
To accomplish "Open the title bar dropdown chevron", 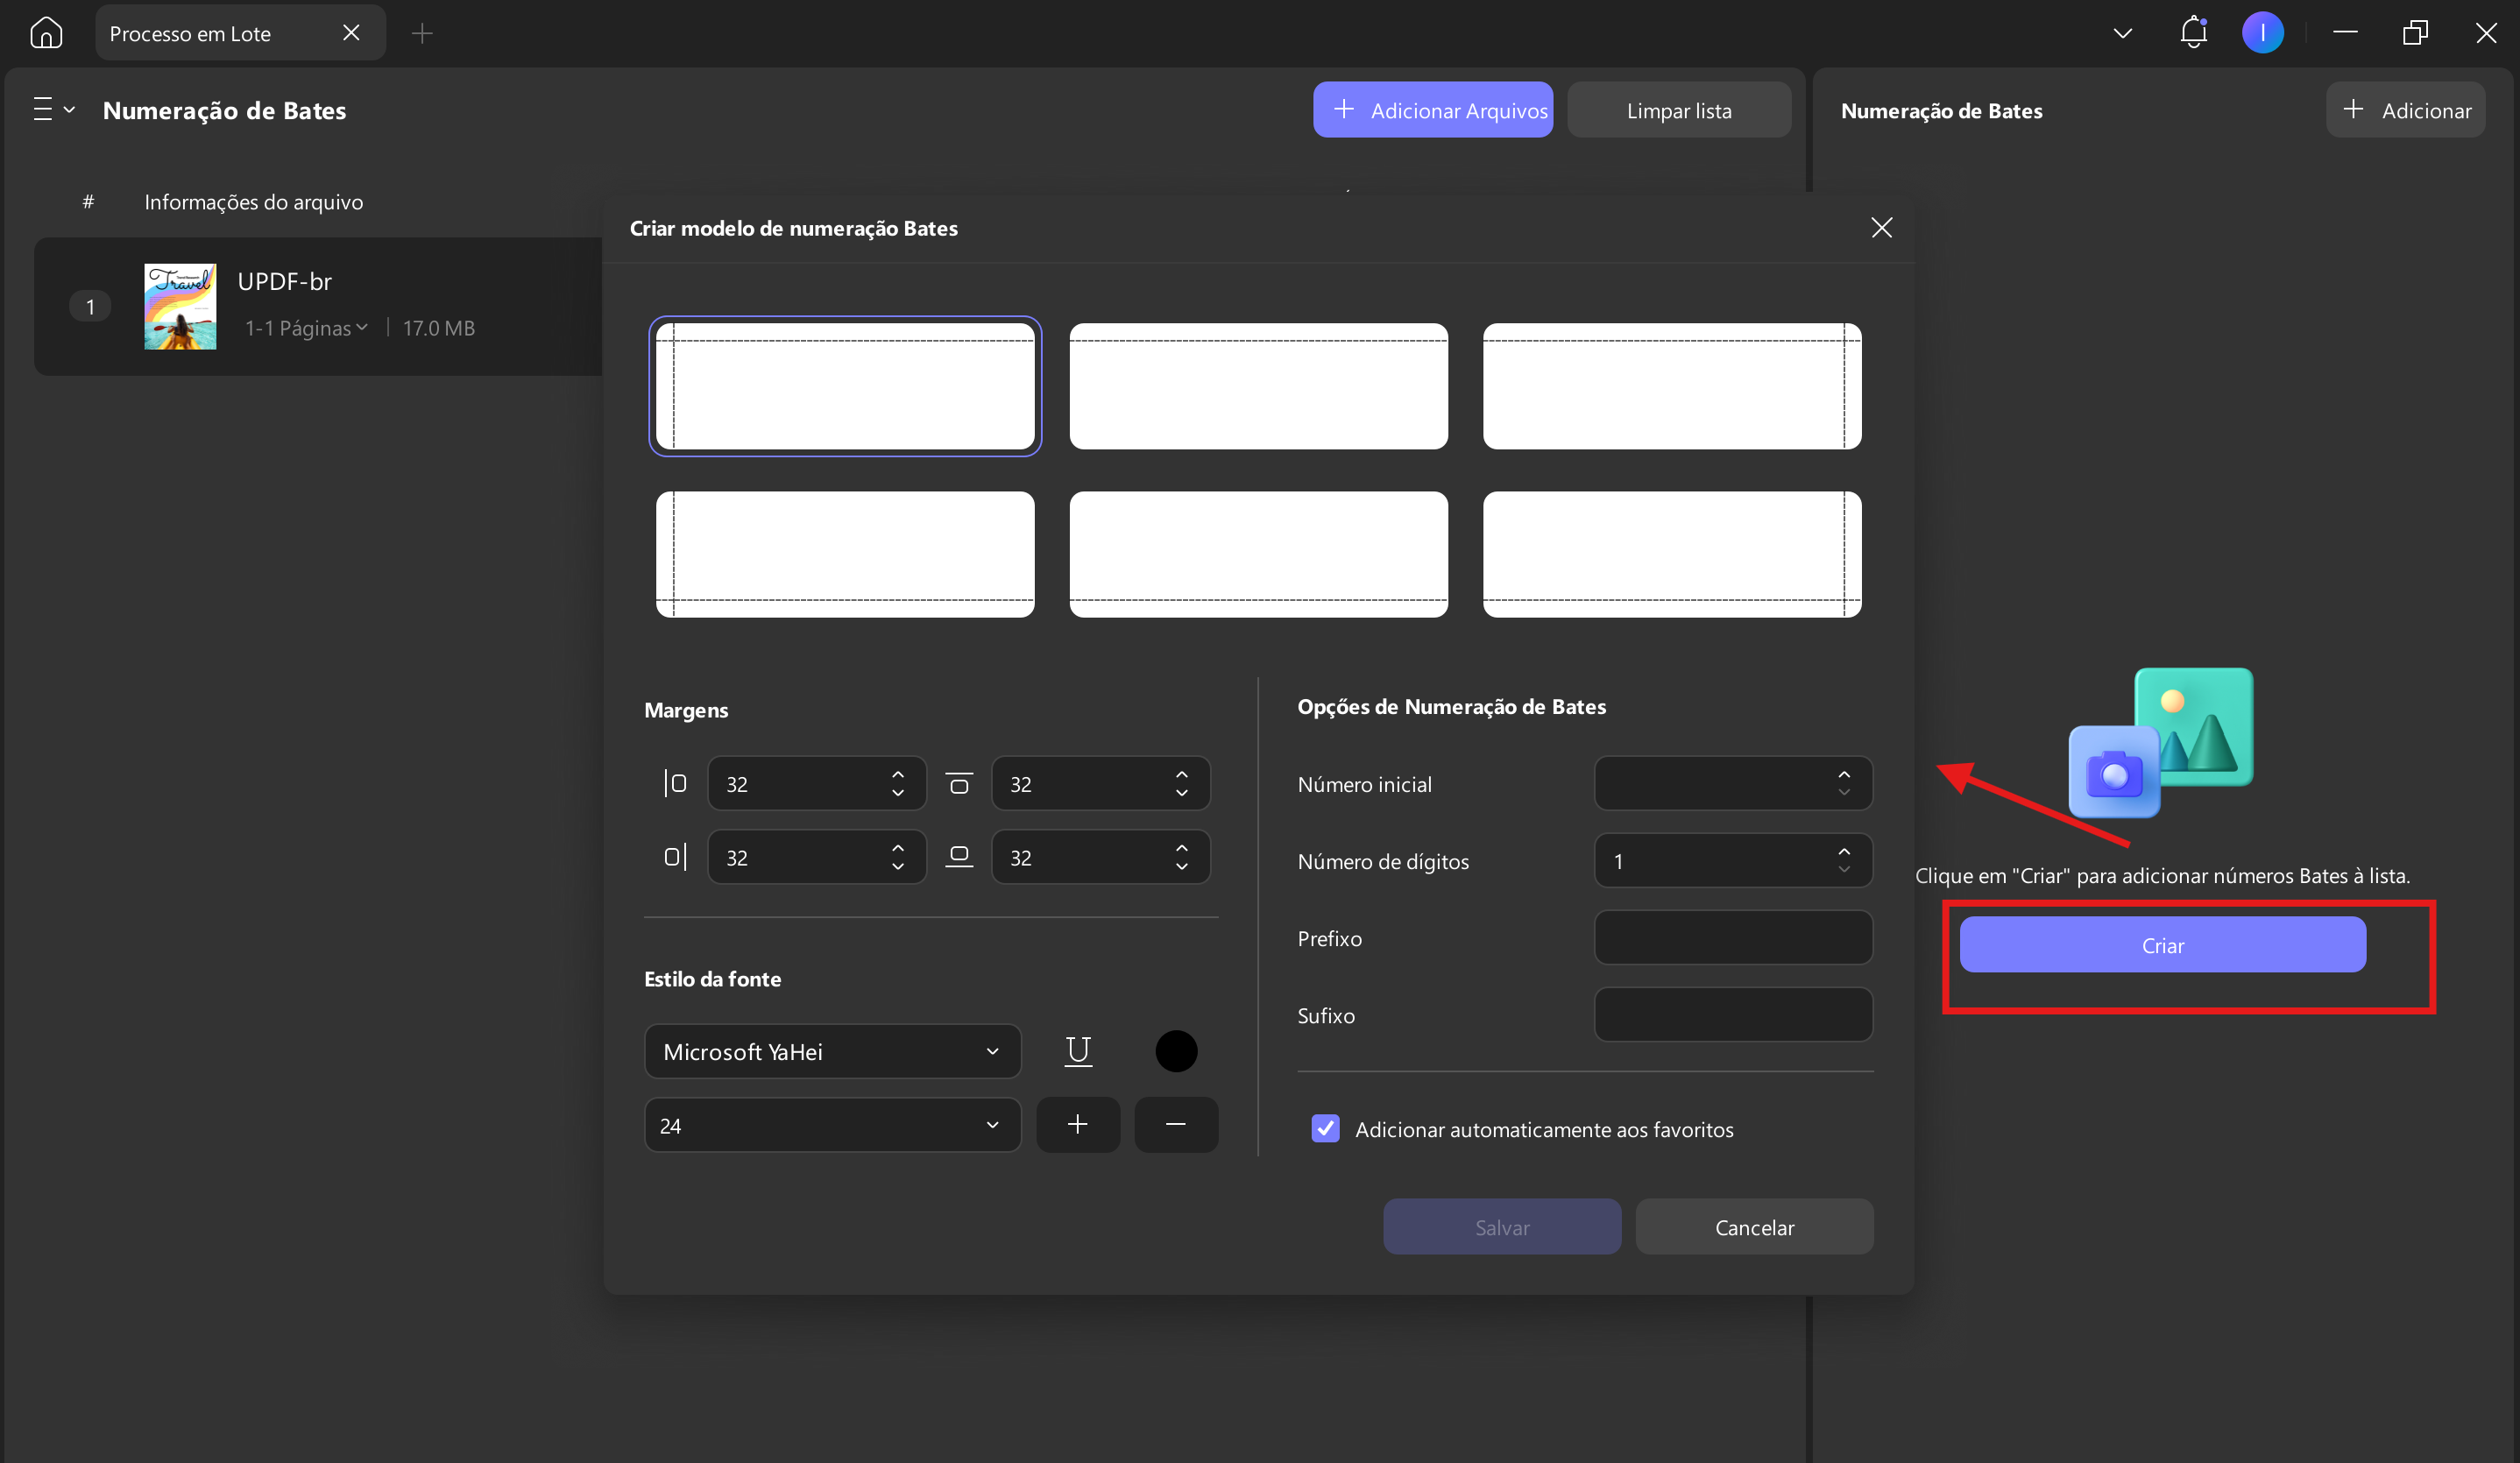I will click(2122, 33).
